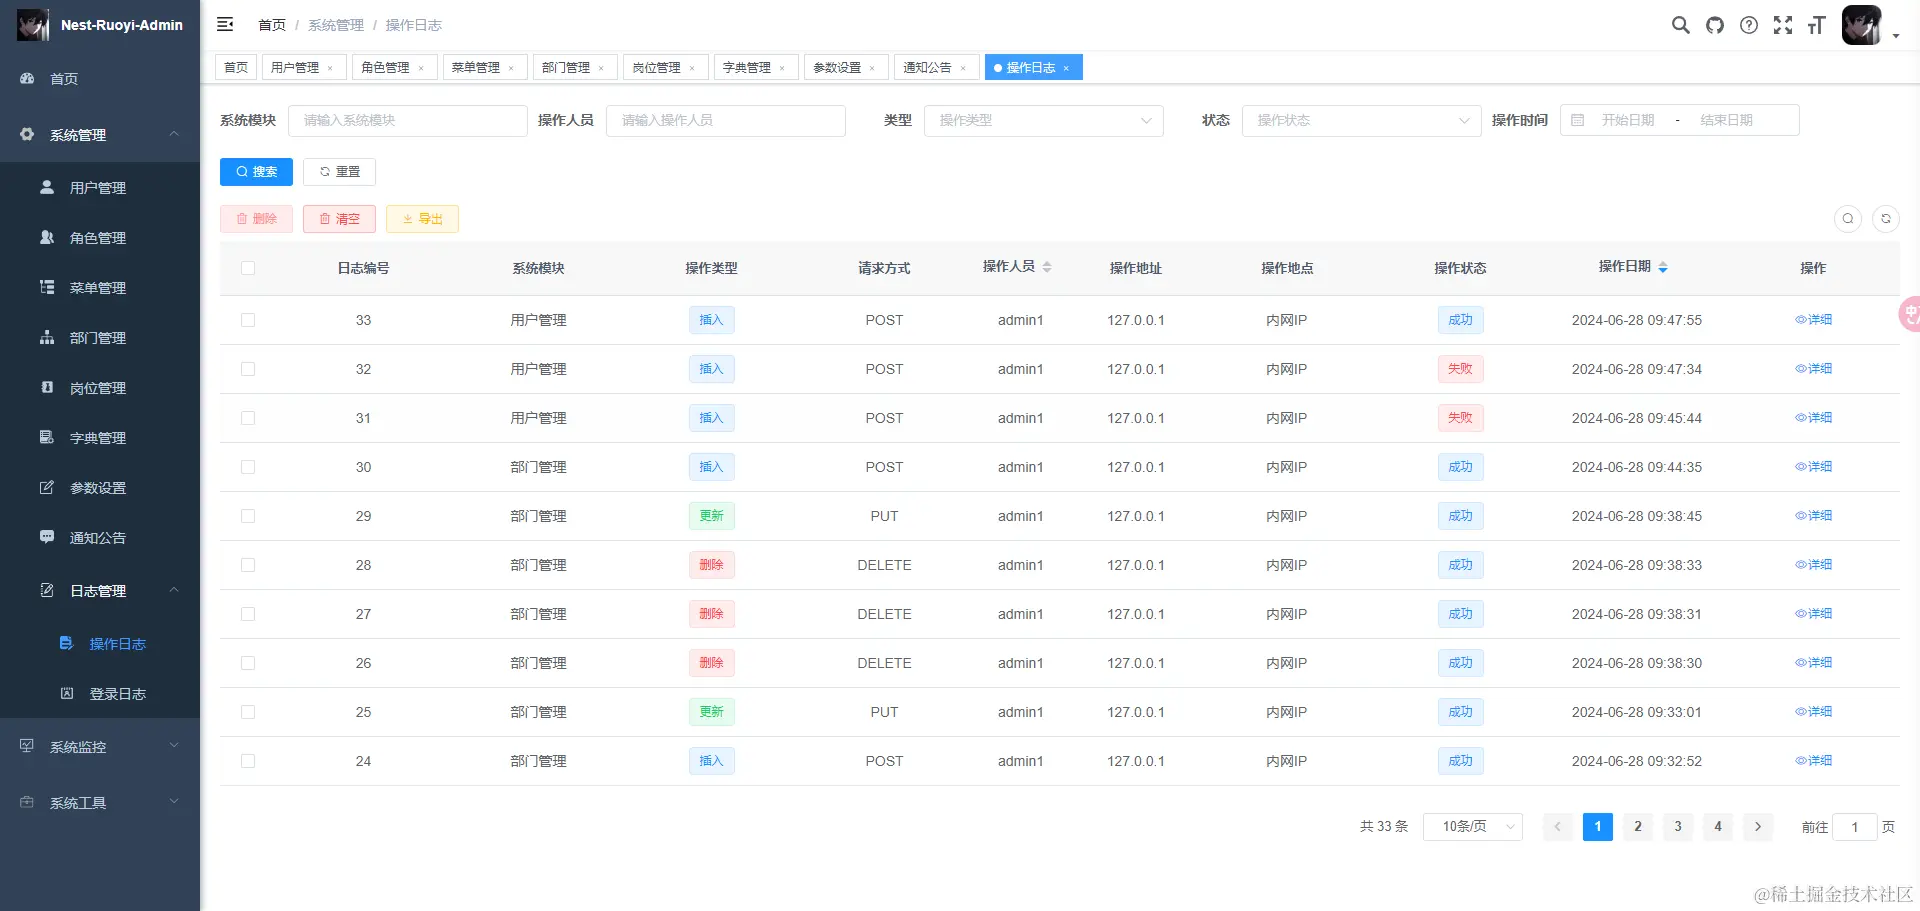Expand the 系统监控 sidebar group

click(x=100, y=747)
